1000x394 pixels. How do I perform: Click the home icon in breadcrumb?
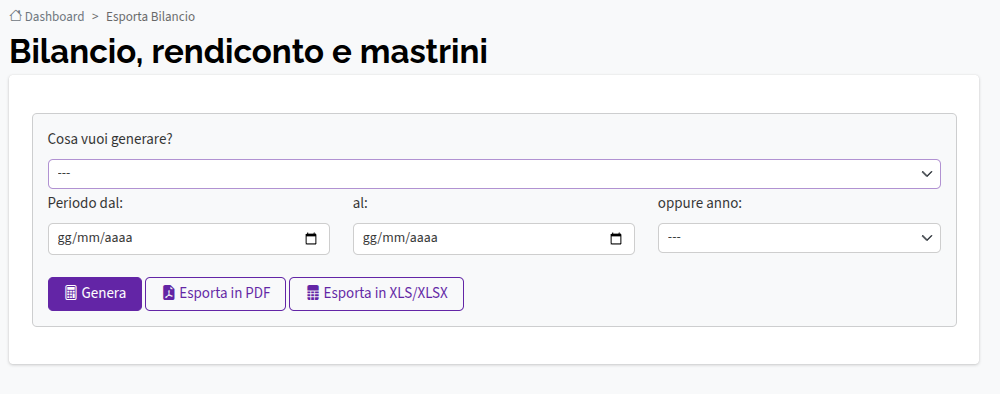tap(16, 16)
